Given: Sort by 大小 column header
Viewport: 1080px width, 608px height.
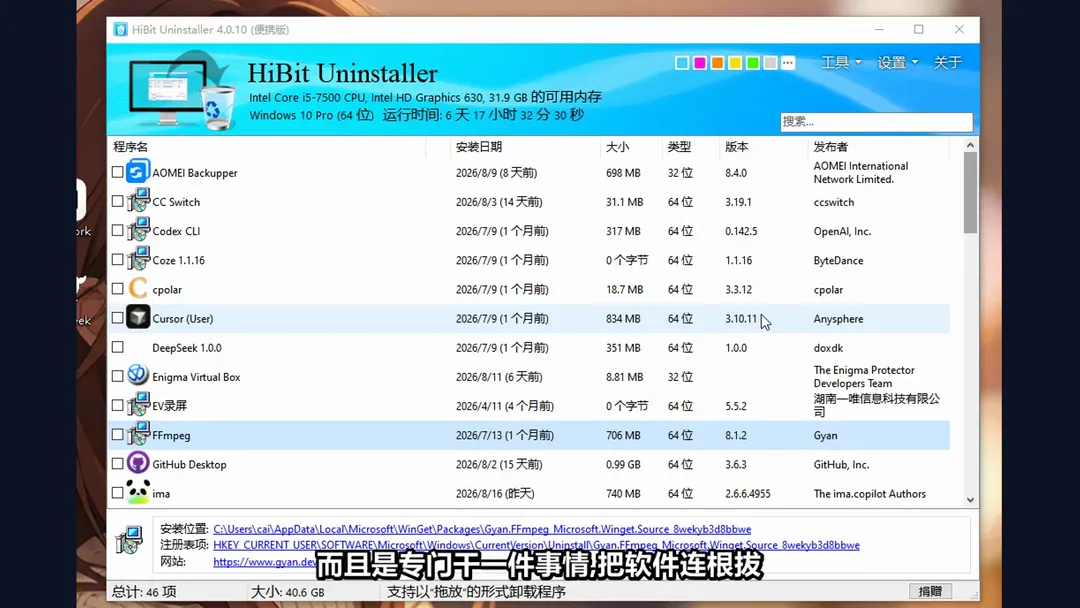Looking at the screenshot, I should tap(617, 147).
